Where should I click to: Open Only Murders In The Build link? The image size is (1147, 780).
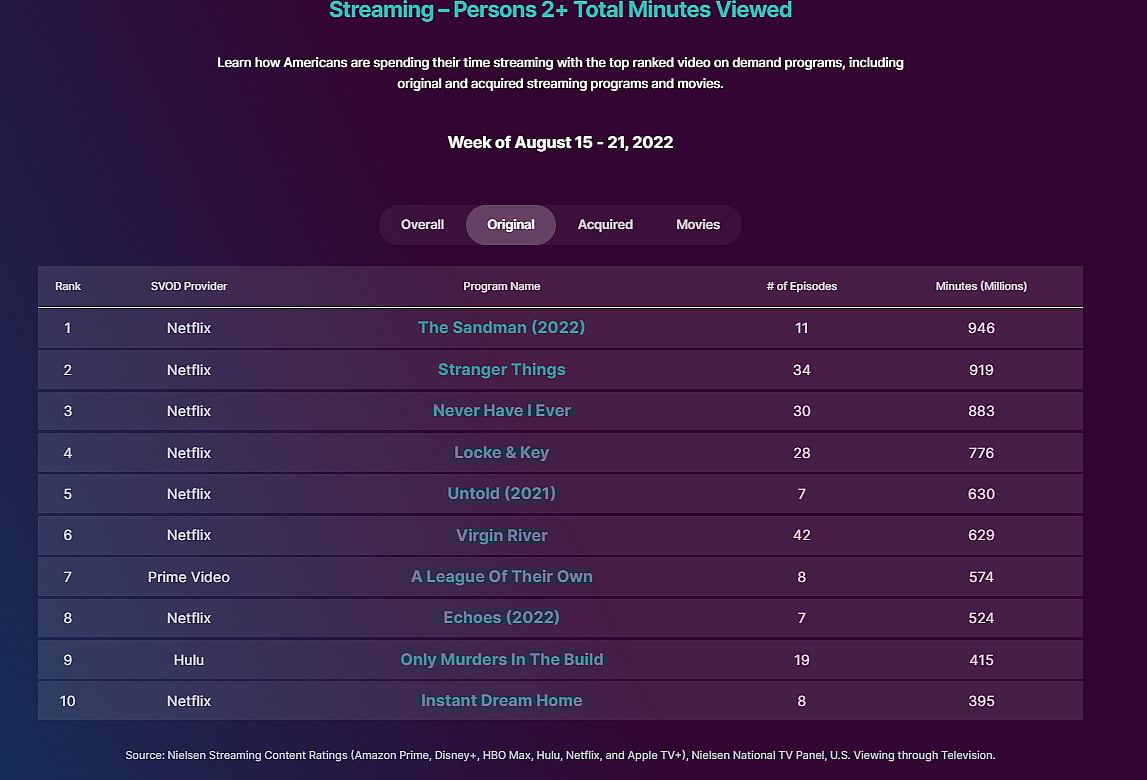click(501, 660)
